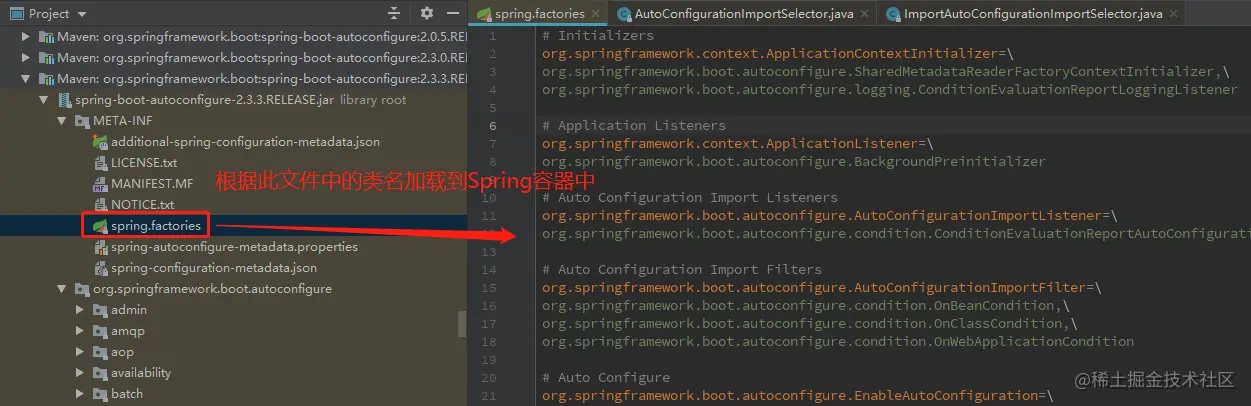Click the Project panel vertical scrollbar thumb
Viewport: 1251px width, 406px height.
[x=462, y=323]
